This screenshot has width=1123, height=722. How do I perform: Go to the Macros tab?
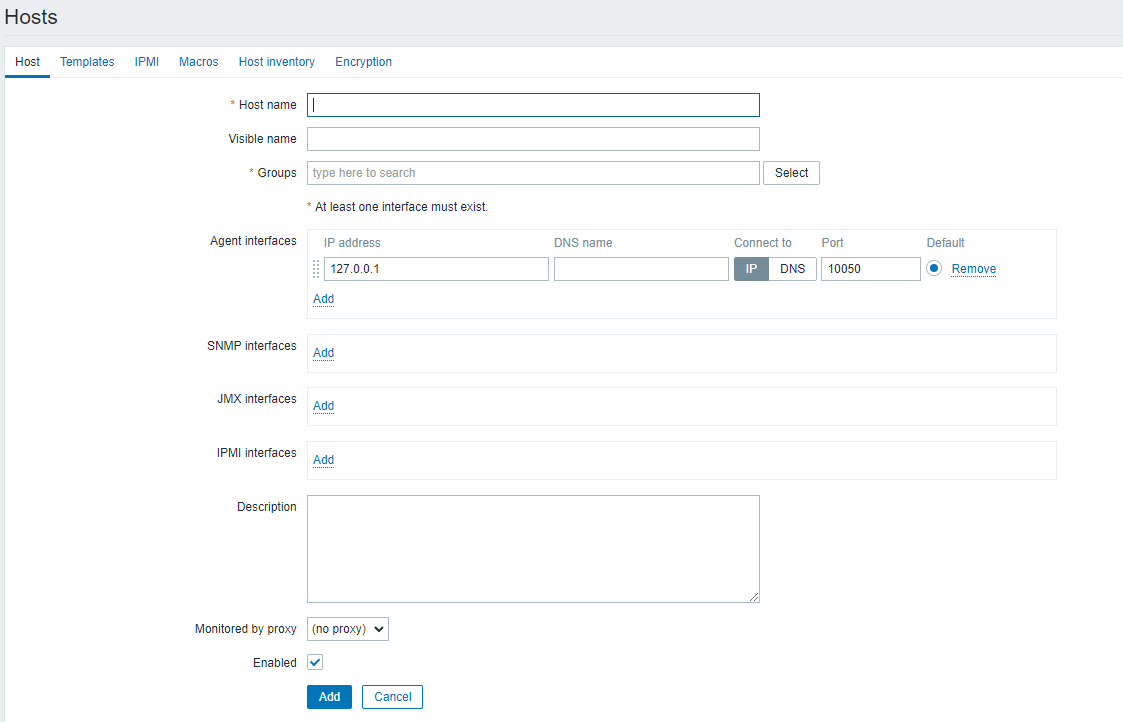click(199, 62)
